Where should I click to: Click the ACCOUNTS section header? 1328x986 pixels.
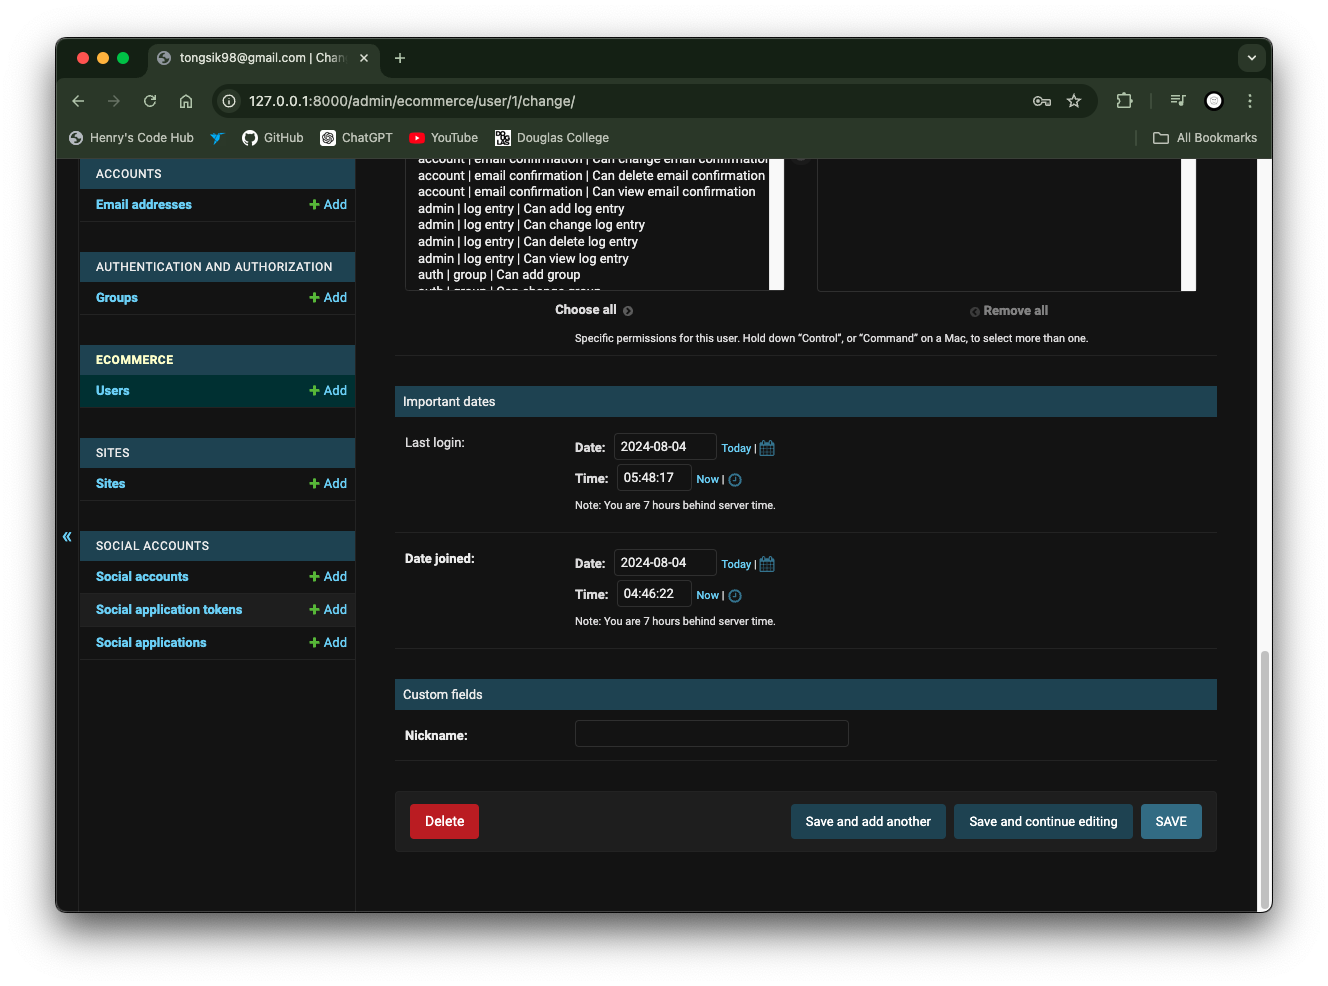click(x=218, y=174)
